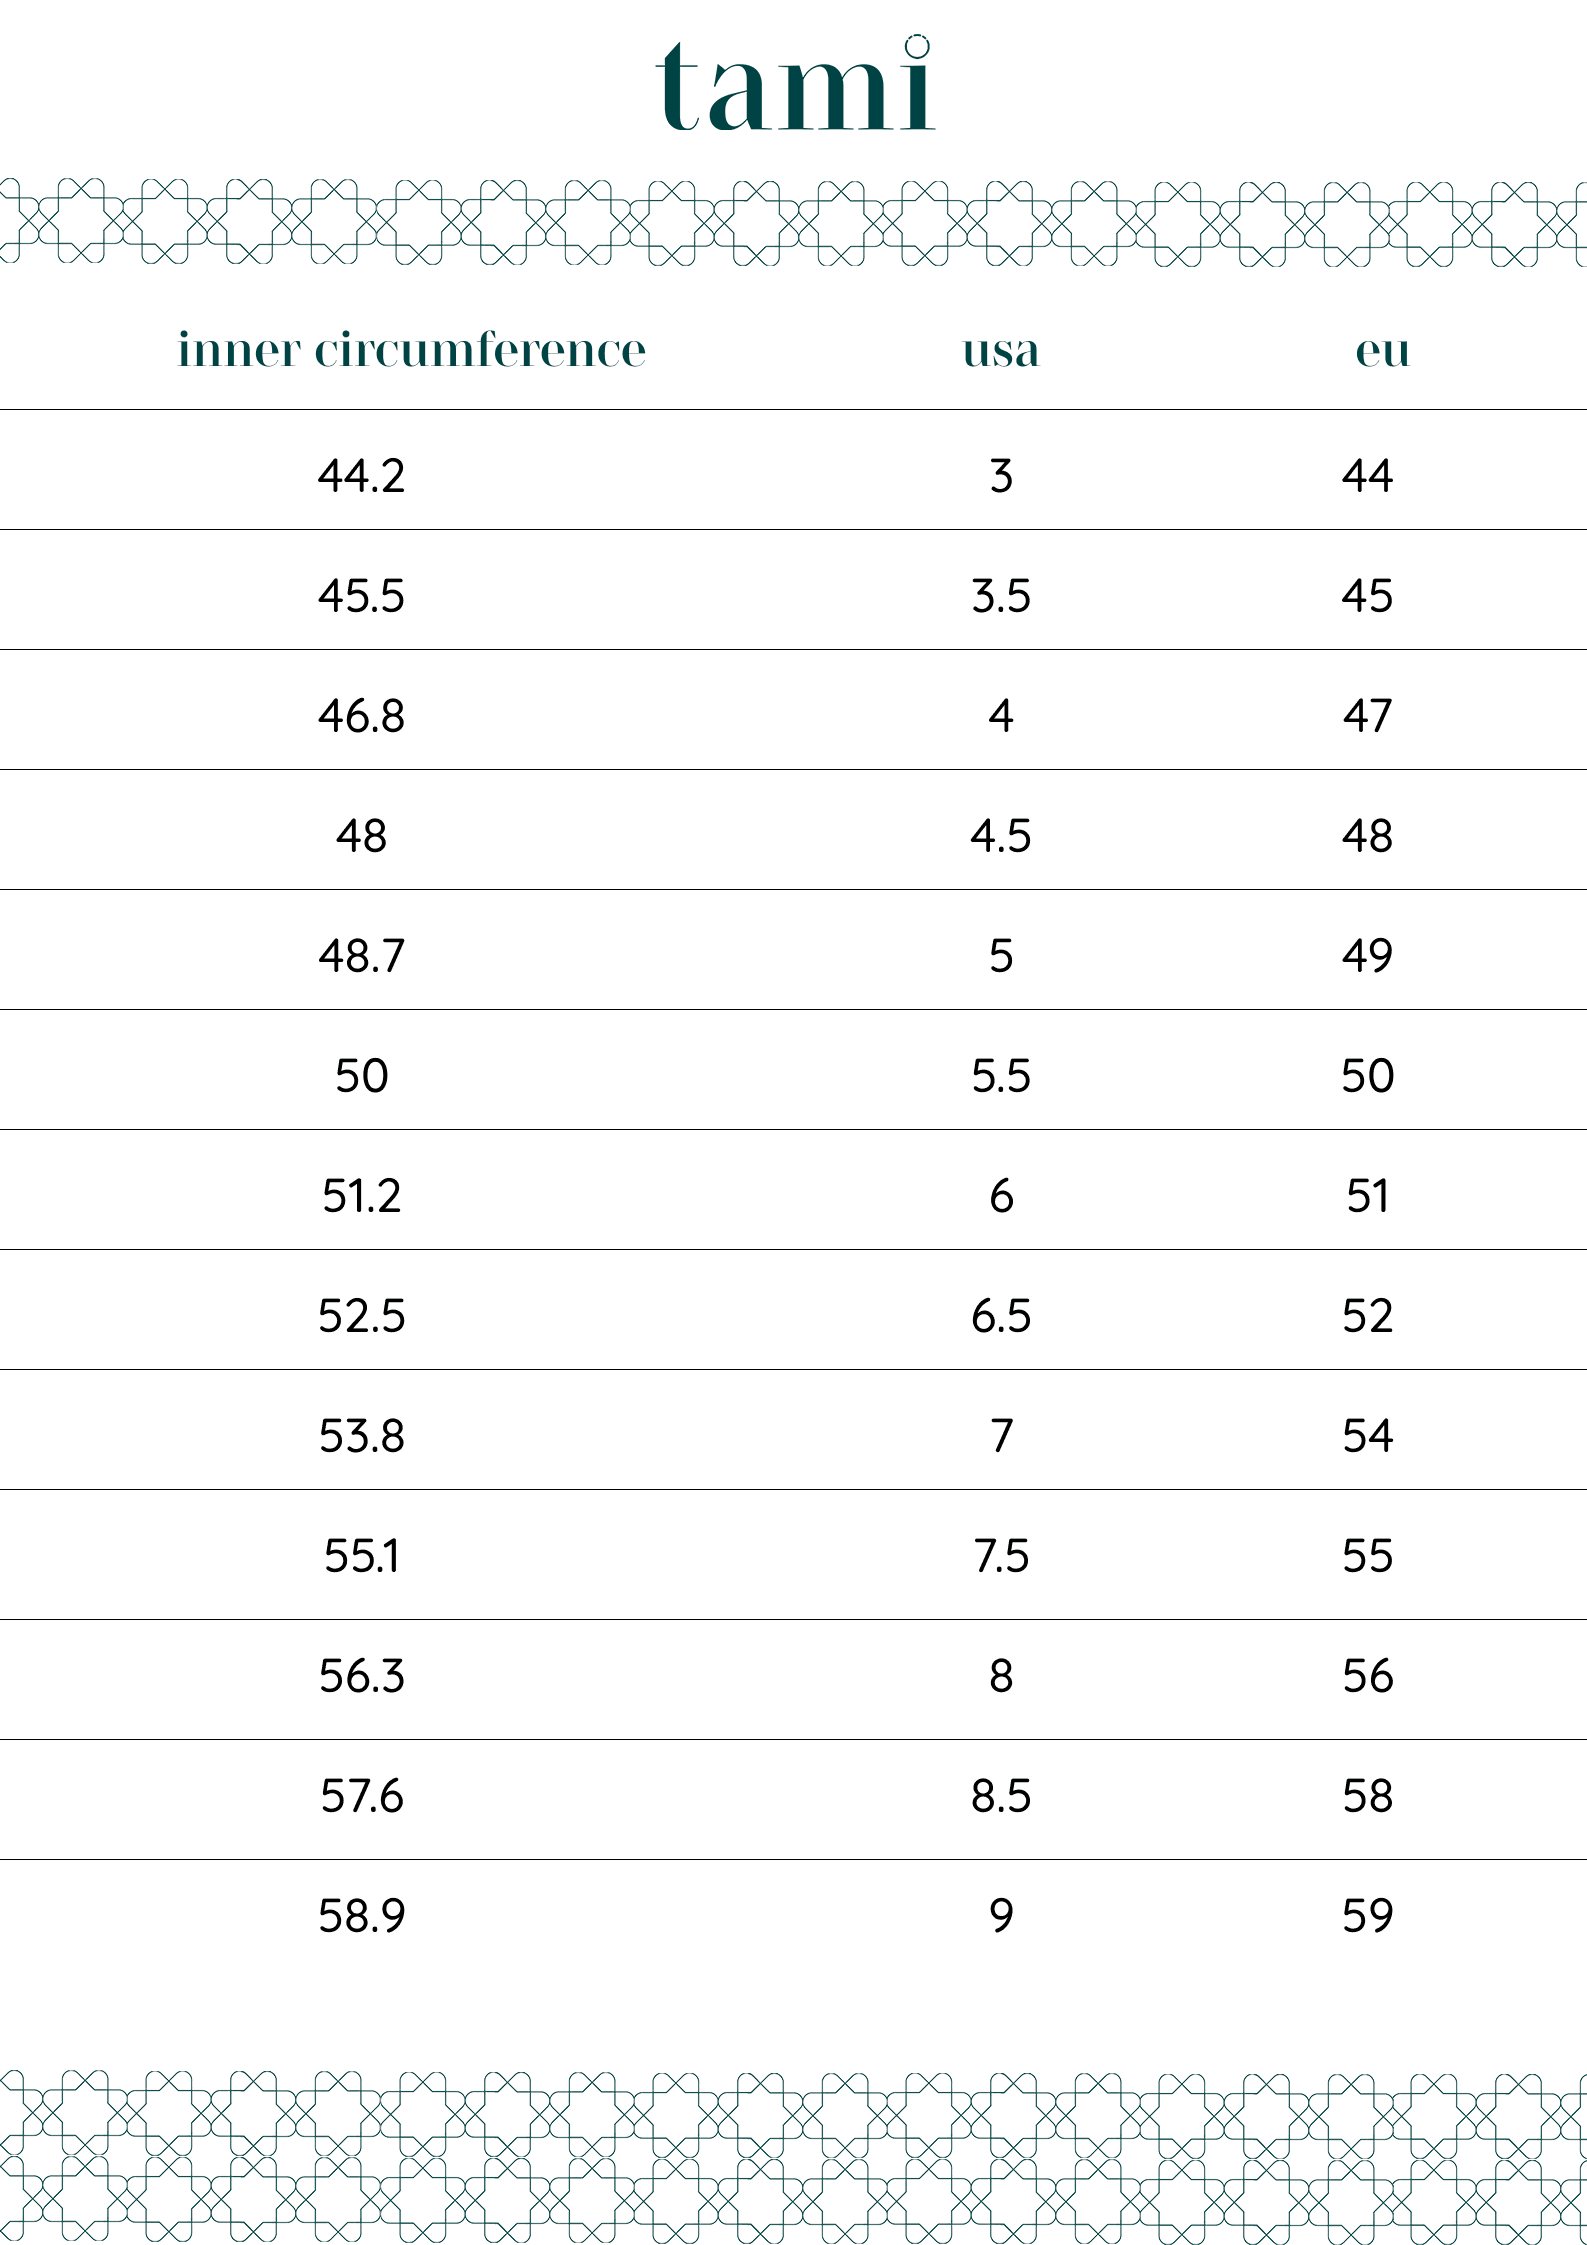
Task: Select the eu column header
Action: tap(1383, 352)
